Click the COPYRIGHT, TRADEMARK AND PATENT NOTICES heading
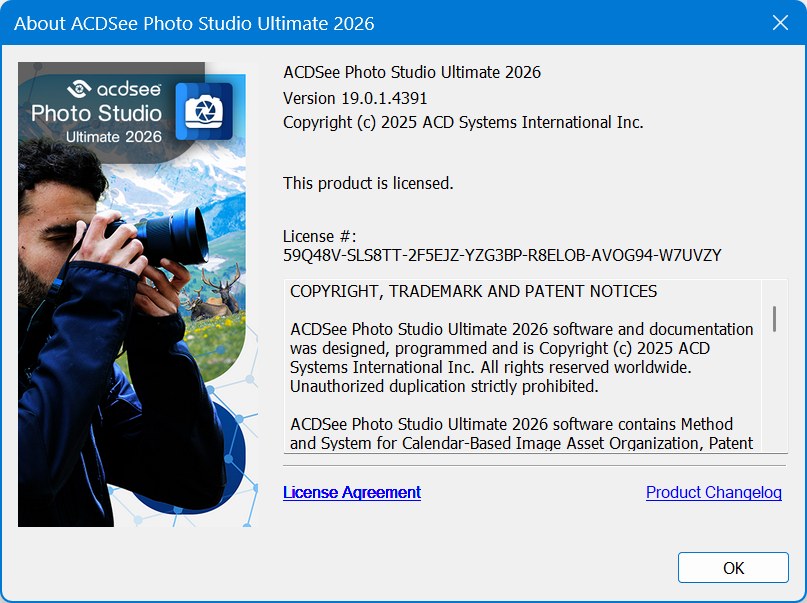The width and height of the screenshot is (807, 603). (x=473, y=292)
